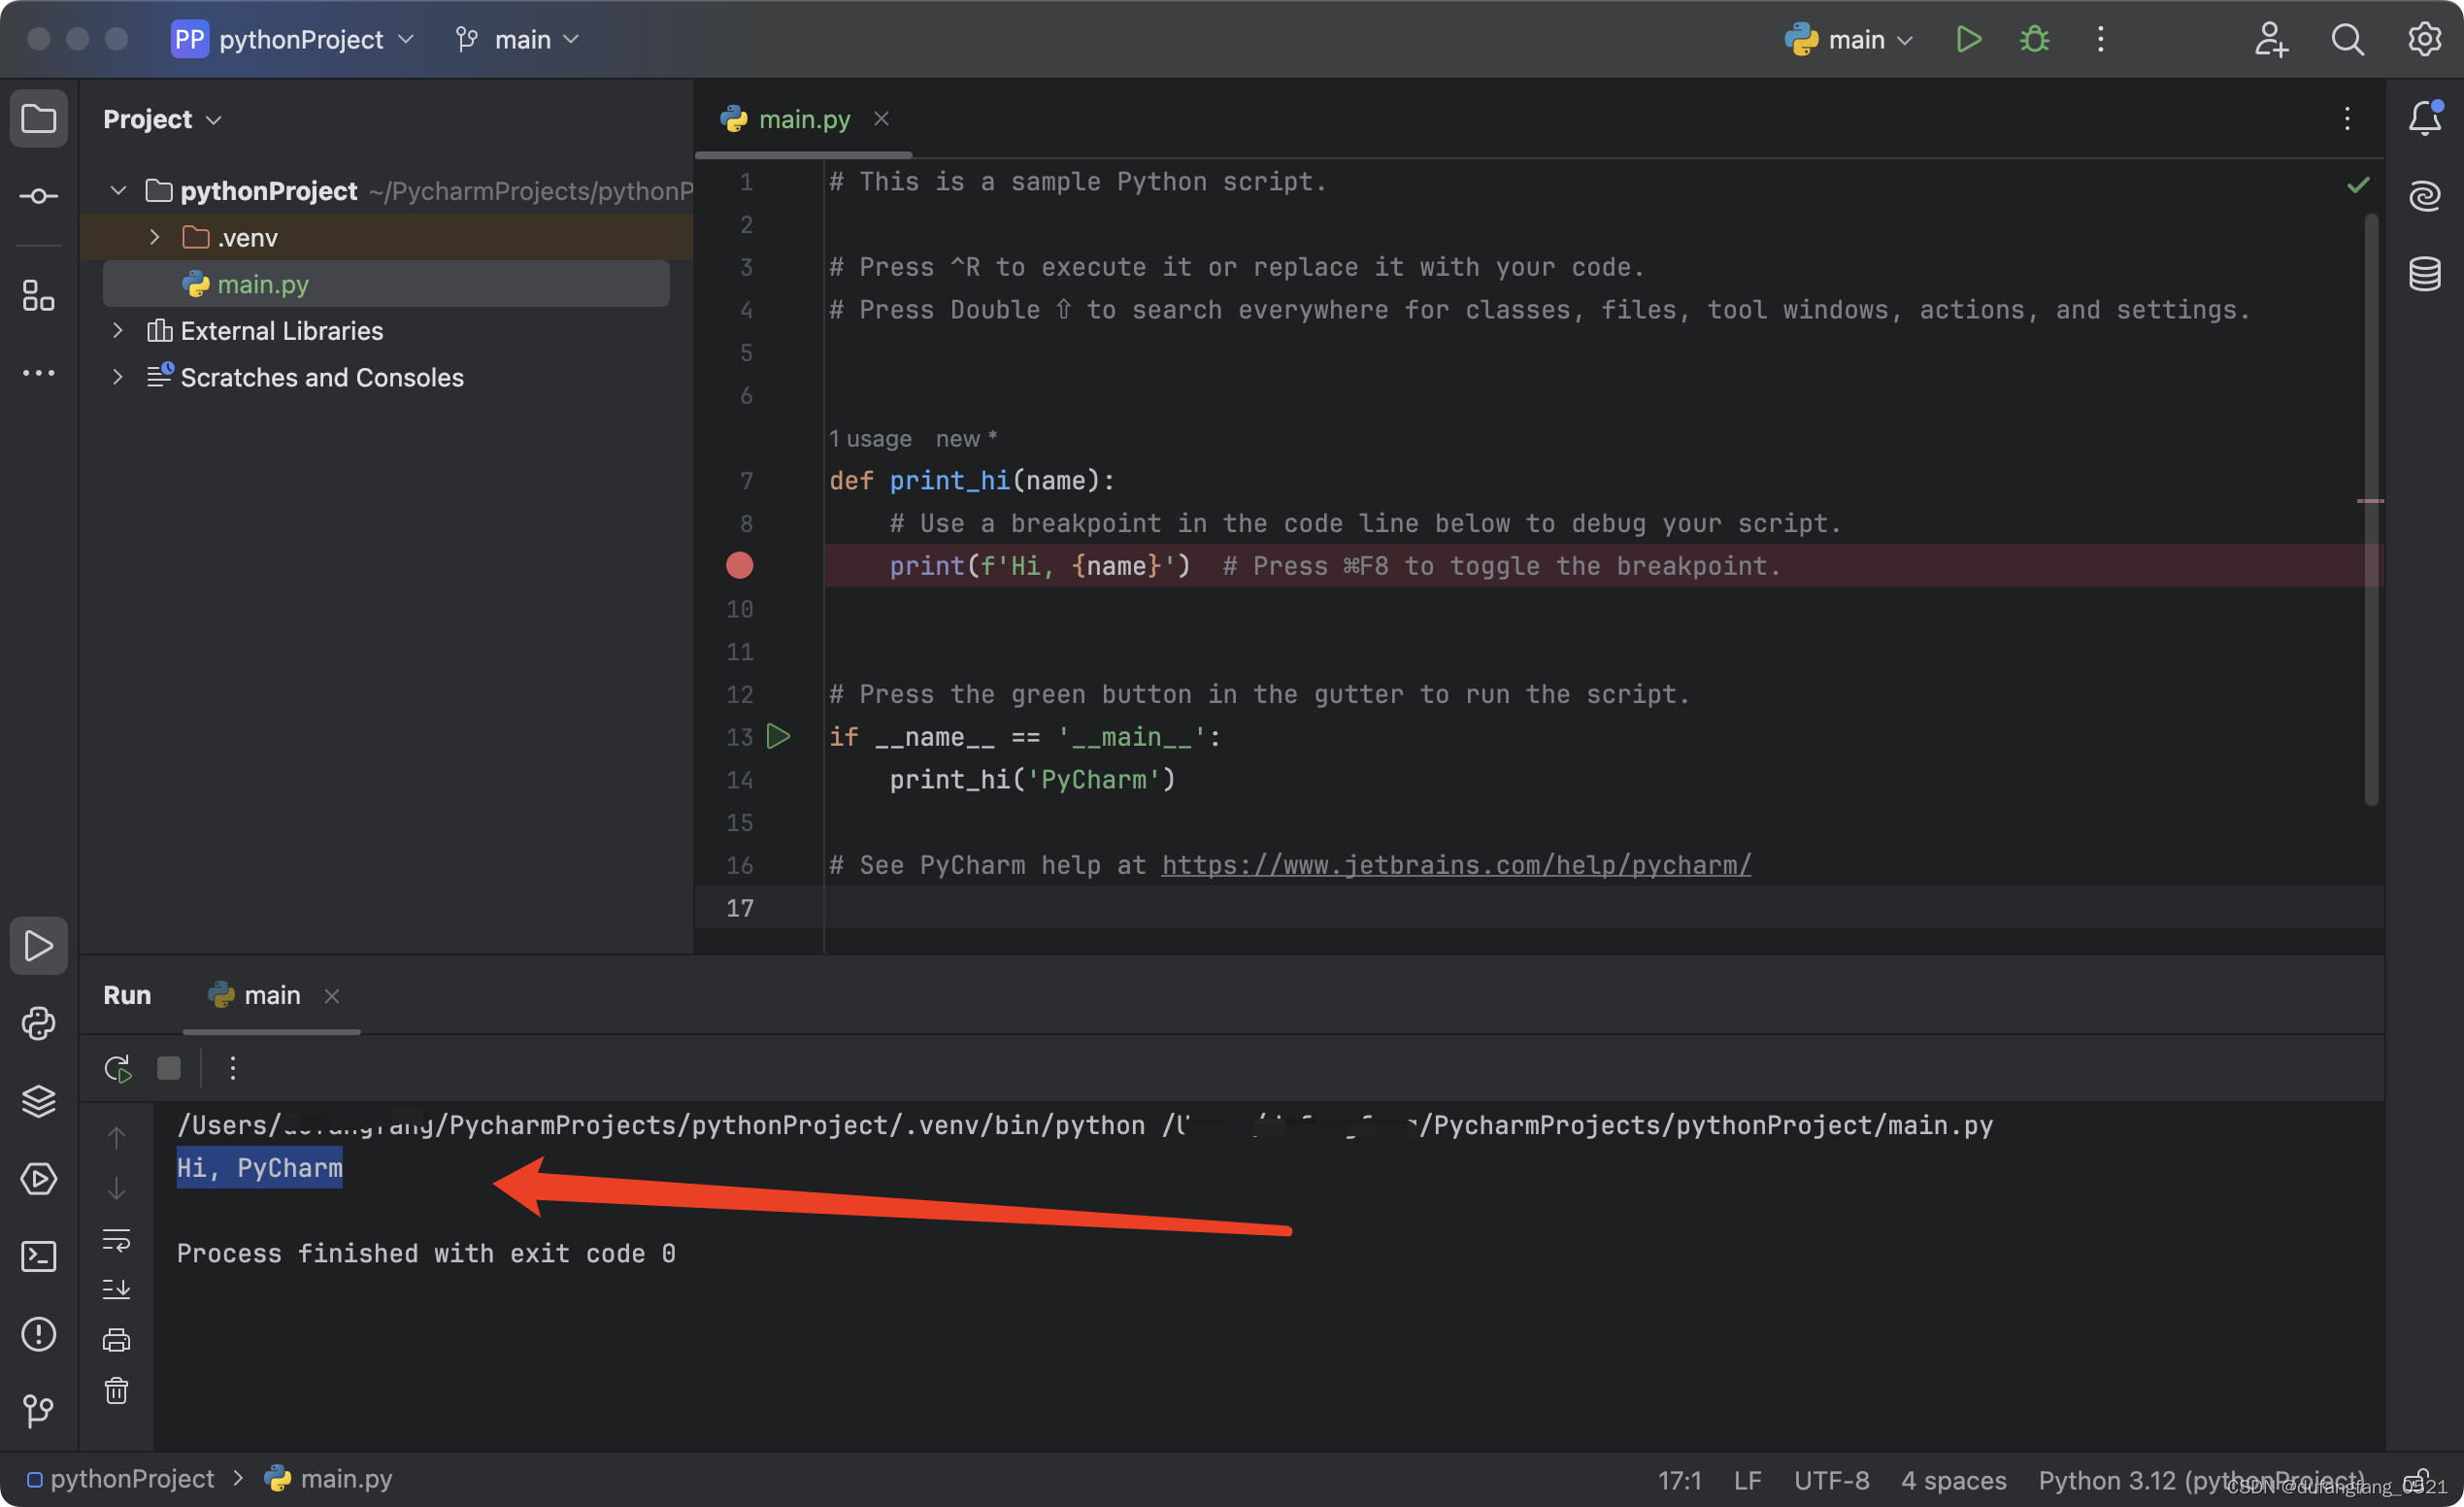Clear the run output with trash icon

pyautogui.click(x=116, y=1391)
